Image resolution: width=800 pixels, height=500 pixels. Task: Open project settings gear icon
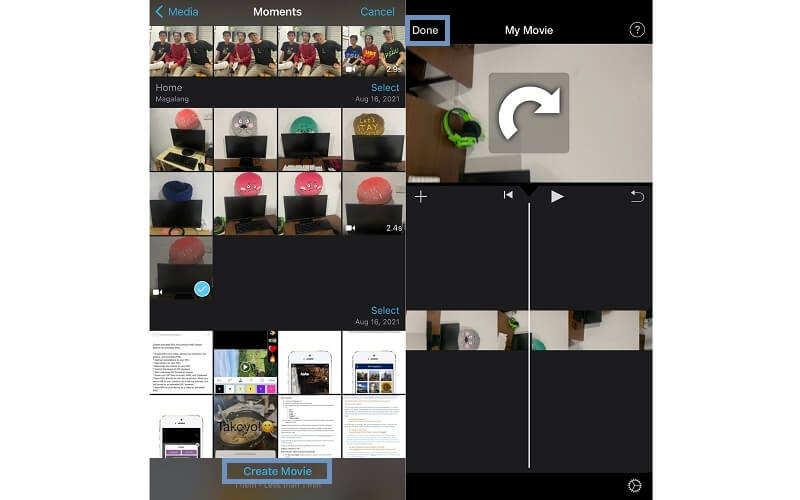[x=634, y=485]
